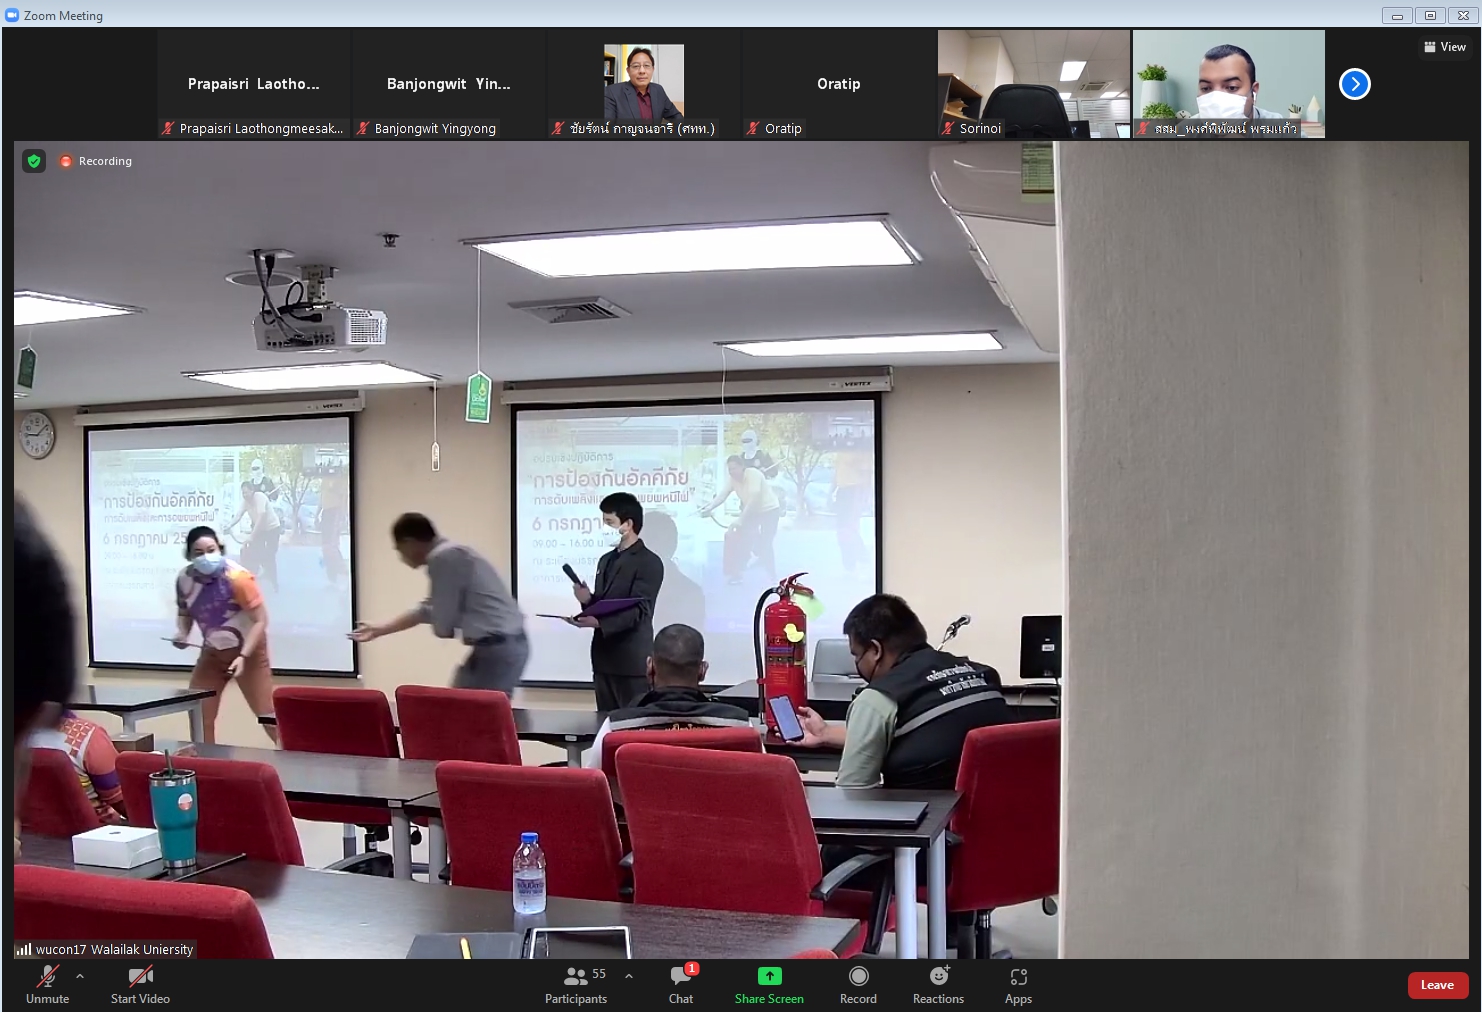
Task: Click the green Share Screen icon
Action: (769, 976)
